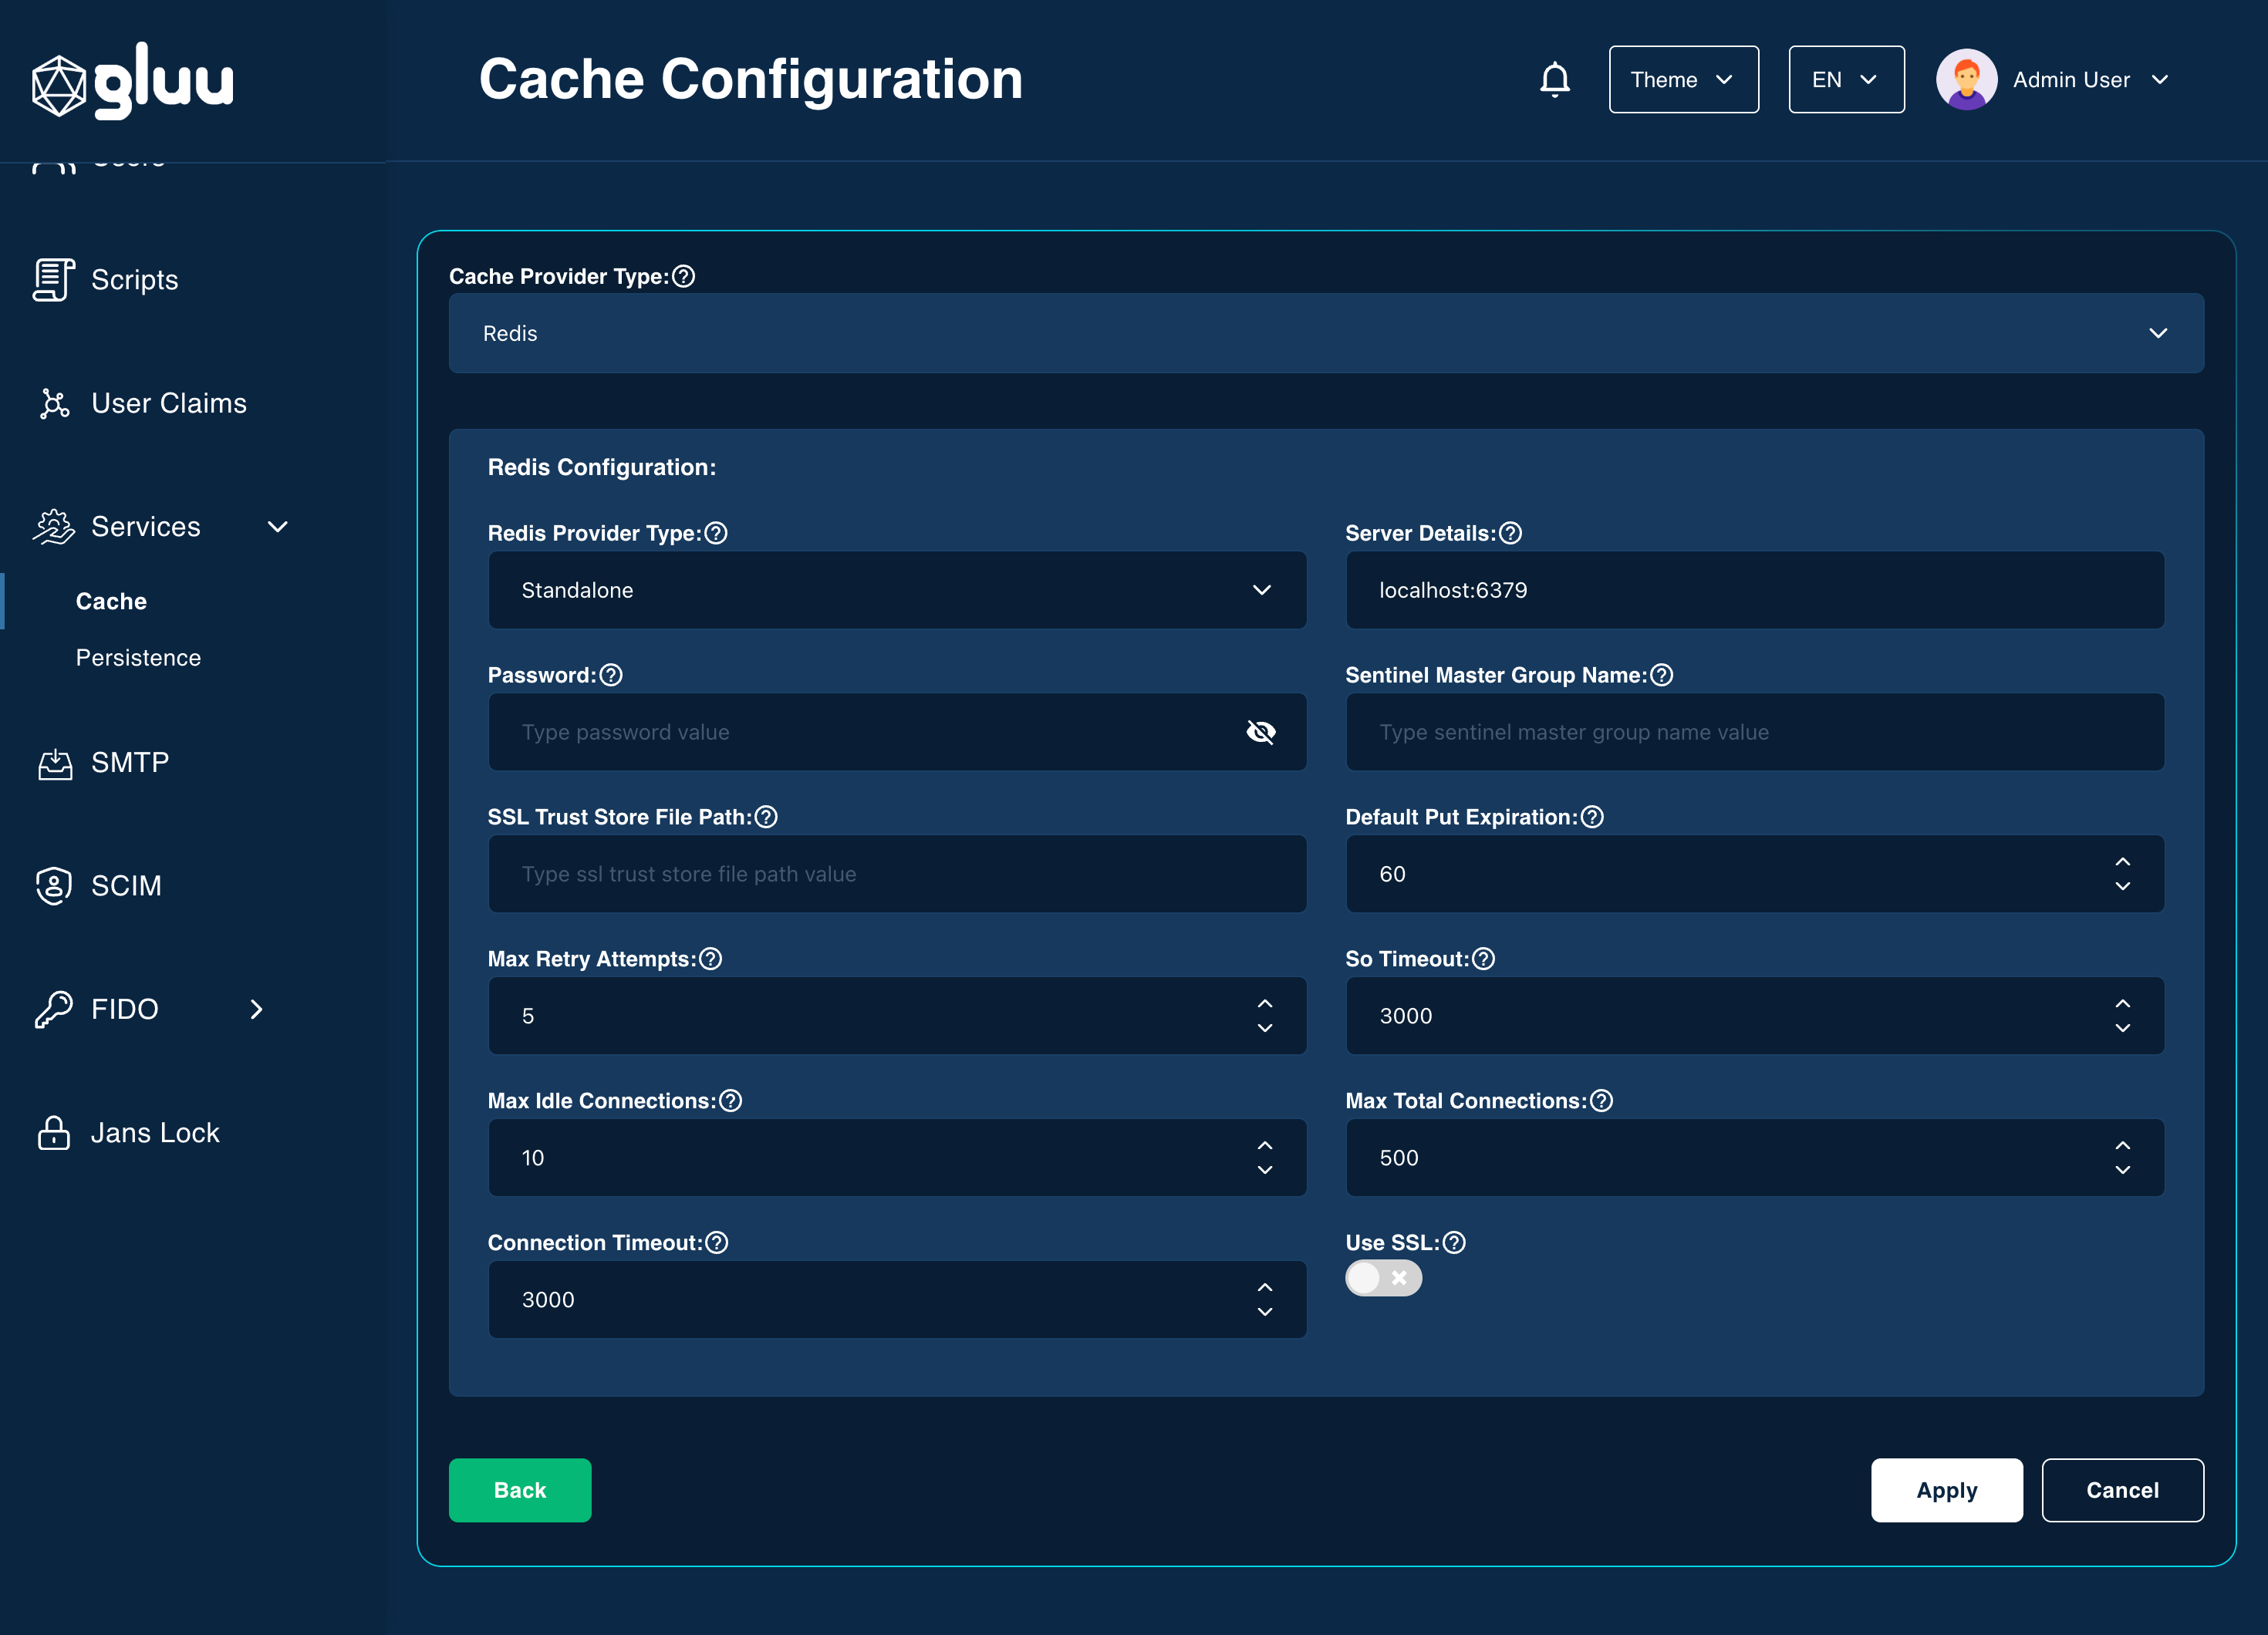
Task: Show help for Max Retry Attempts
Action: coord(710,959)
